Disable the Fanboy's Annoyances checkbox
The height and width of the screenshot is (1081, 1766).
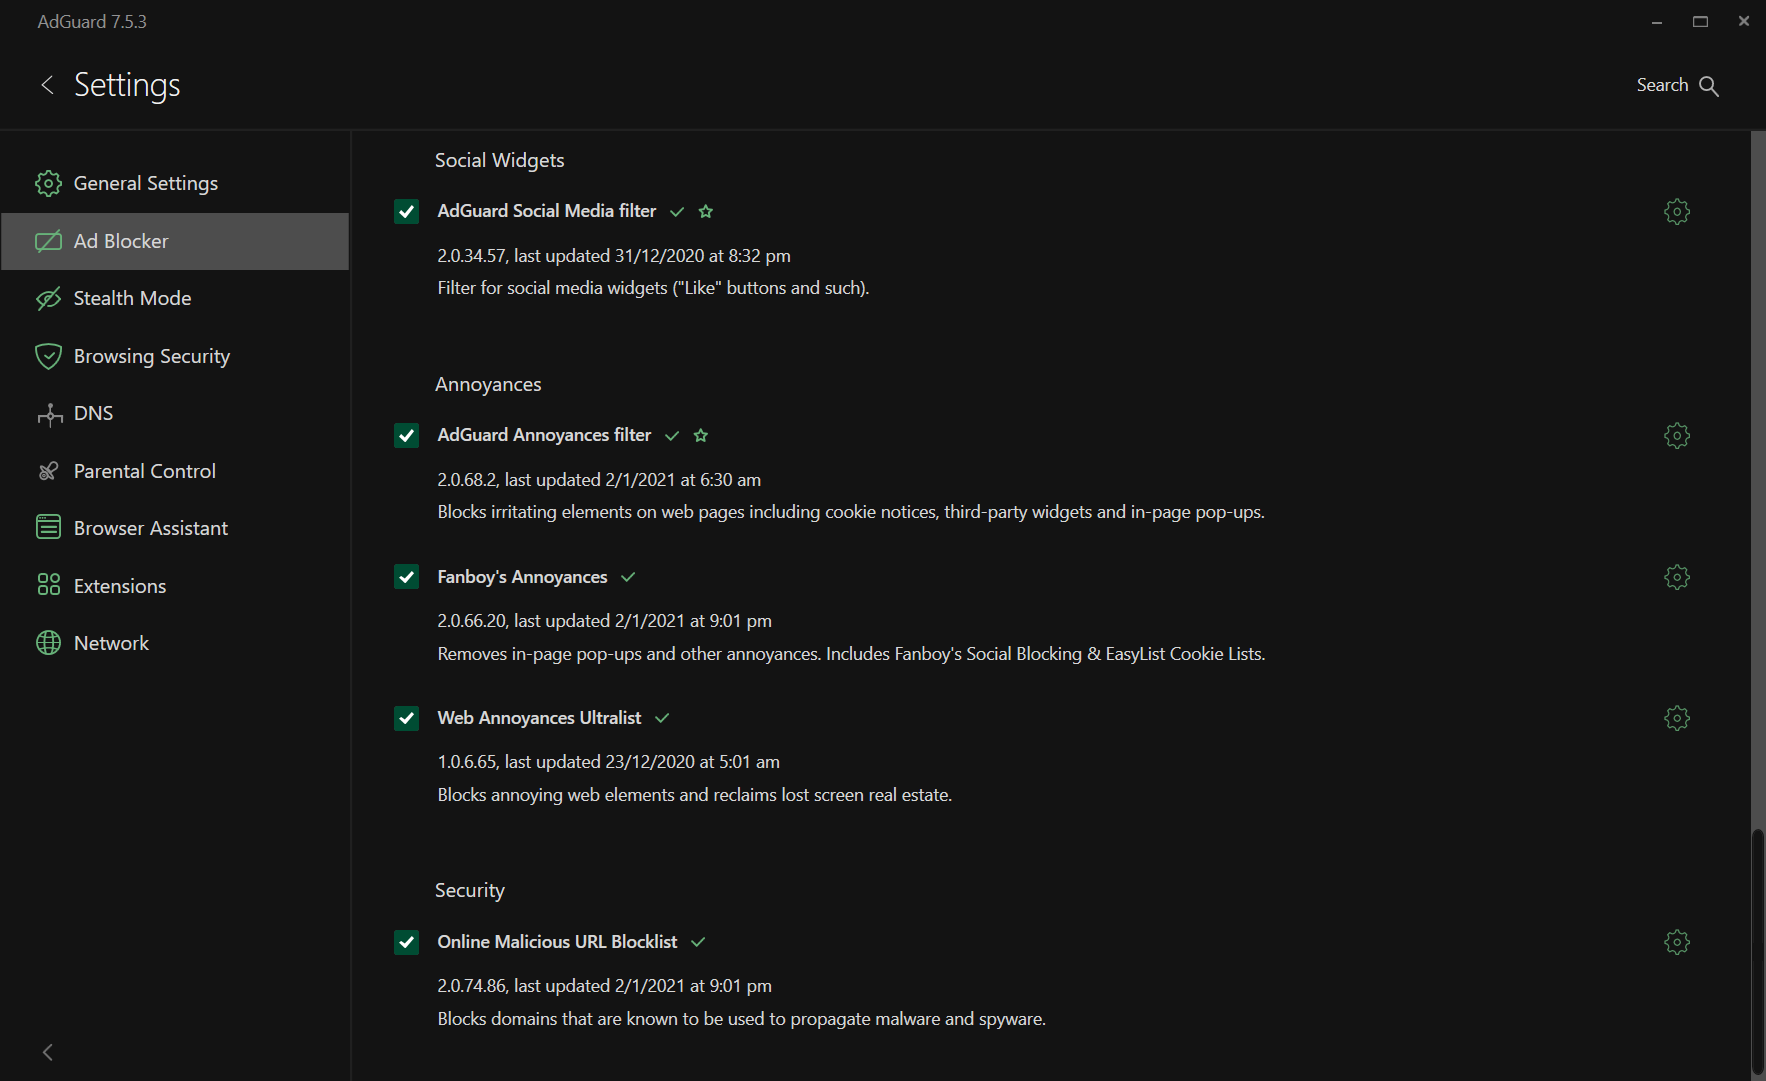pyautogui.click(x=406, y=577)
